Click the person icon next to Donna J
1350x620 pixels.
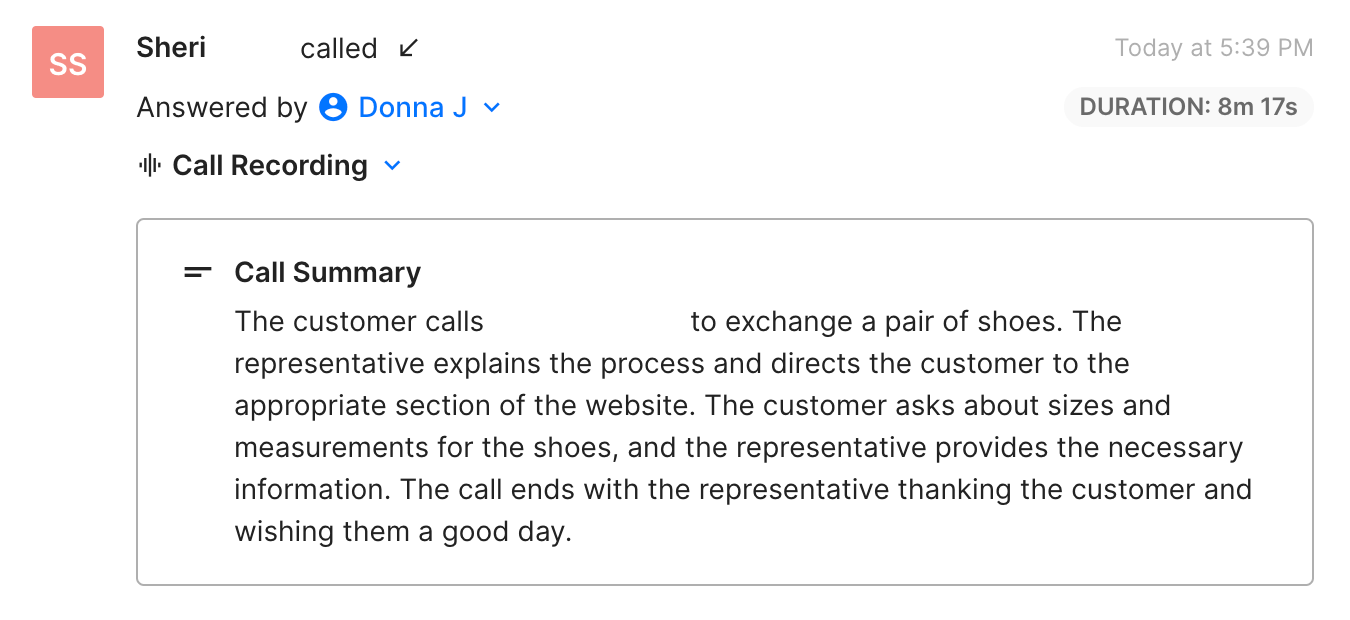(333, 107)
